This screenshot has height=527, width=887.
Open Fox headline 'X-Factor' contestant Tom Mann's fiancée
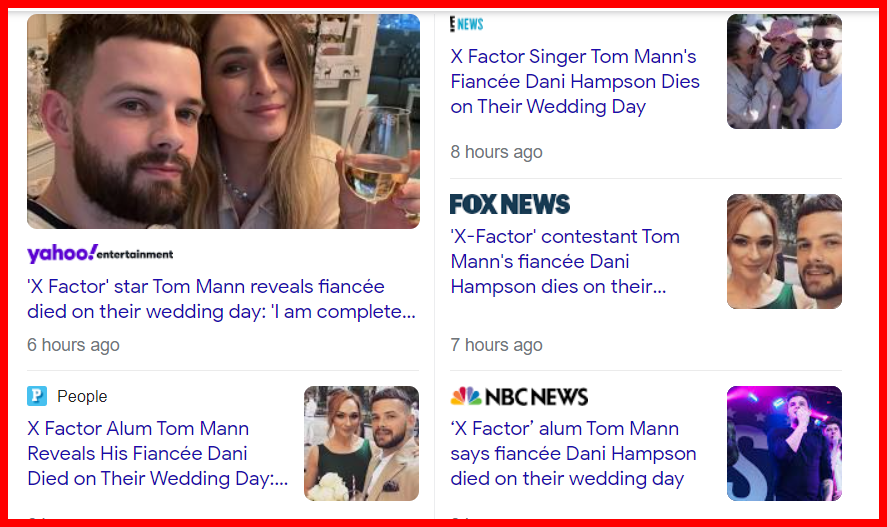pyautogui.click(x=565, y=262)
